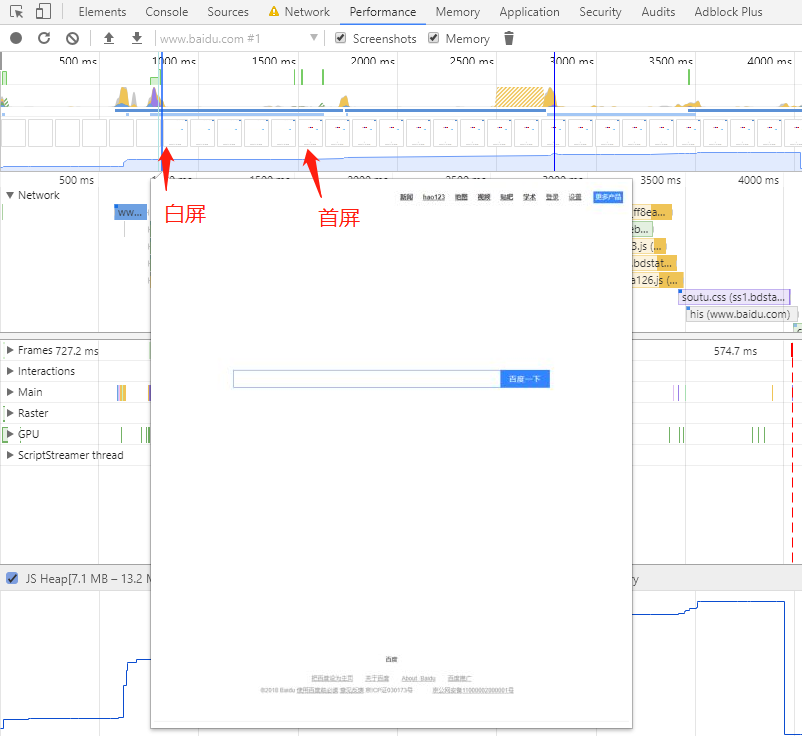This screenshot has height=736, width=802.
Task: Click the reload and profile icon
Action: [x=44, y=38]
